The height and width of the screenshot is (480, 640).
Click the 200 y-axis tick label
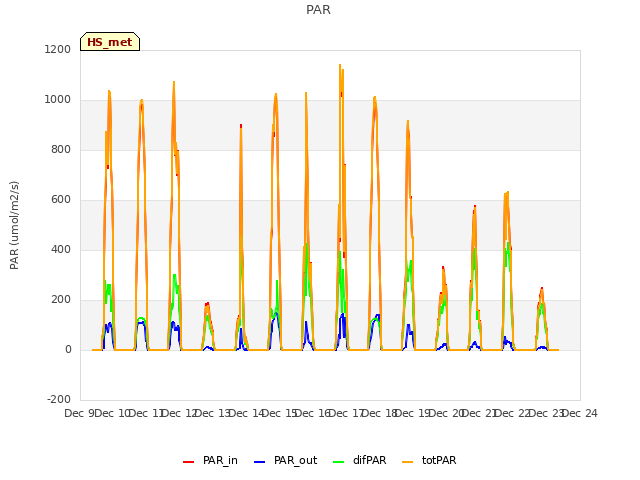pyautogui.click(x=61, y=300)
